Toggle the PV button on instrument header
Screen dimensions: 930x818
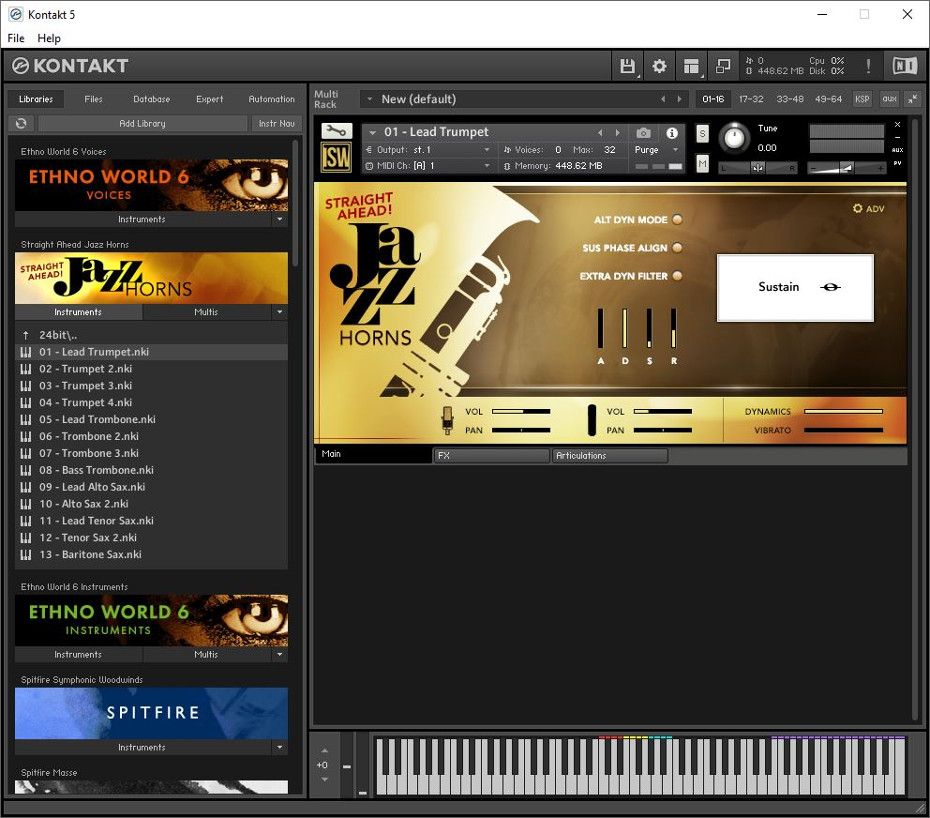pyautogui.click(x=897, y=163)
